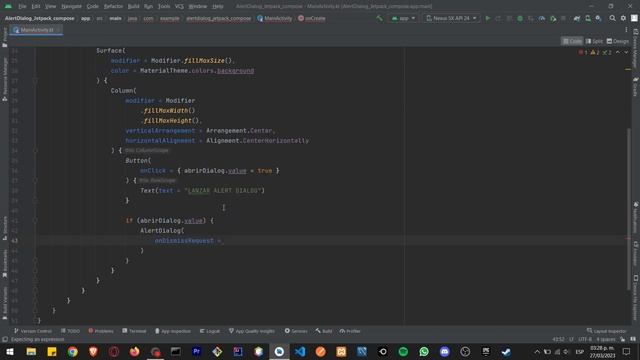Switch editor to Code view
Screen dimensions: 640x360
click(572, 41)
